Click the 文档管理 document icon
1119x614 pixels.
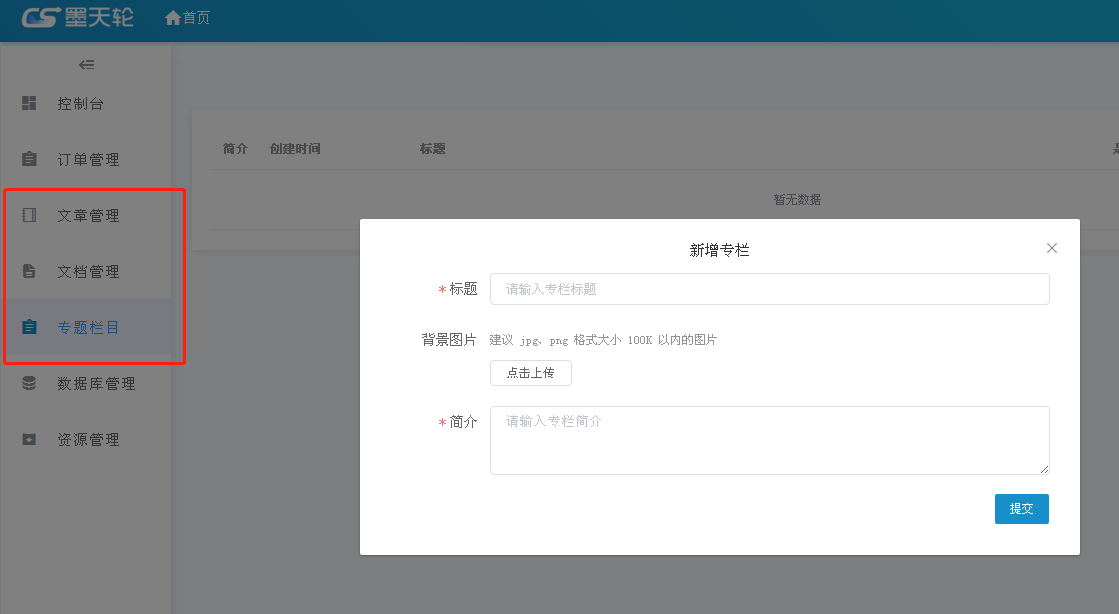click(29, 271)
